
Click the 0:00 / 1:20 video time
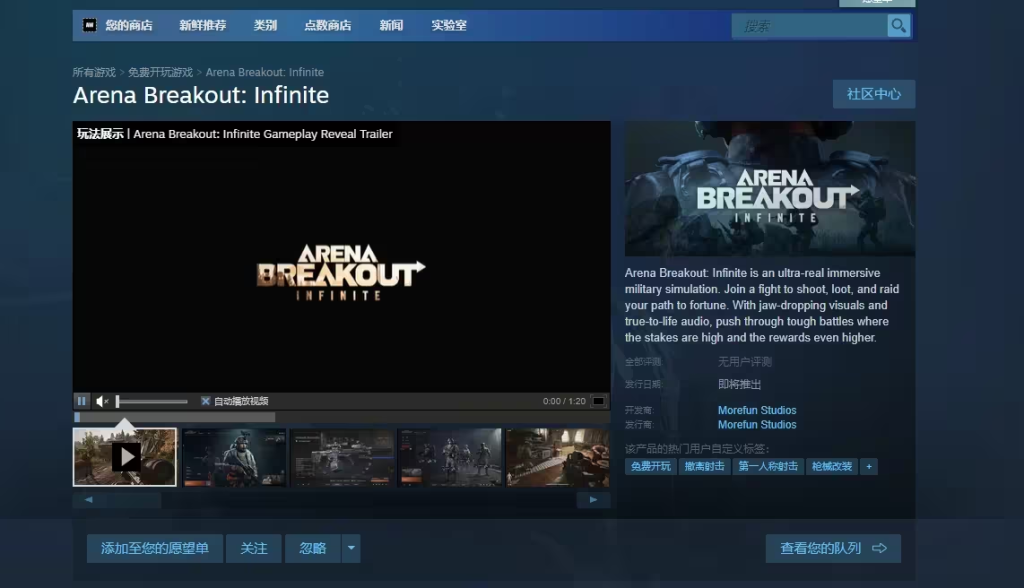click(564, 401)
